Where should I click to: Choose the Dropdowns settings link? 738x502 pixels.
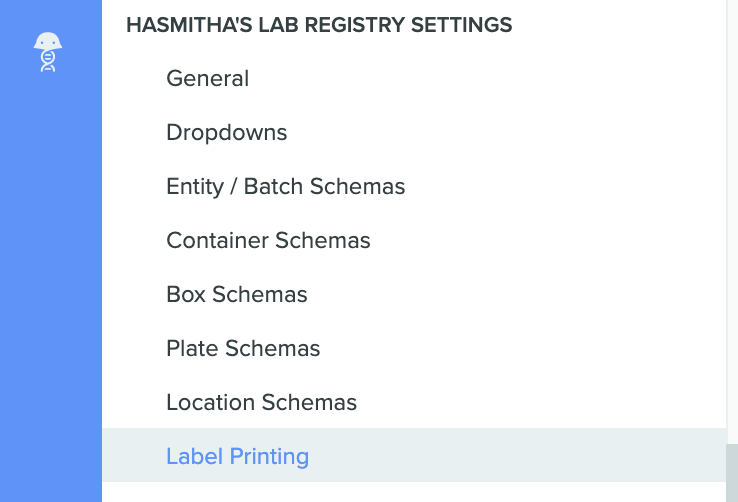click(x=226, y=132)
